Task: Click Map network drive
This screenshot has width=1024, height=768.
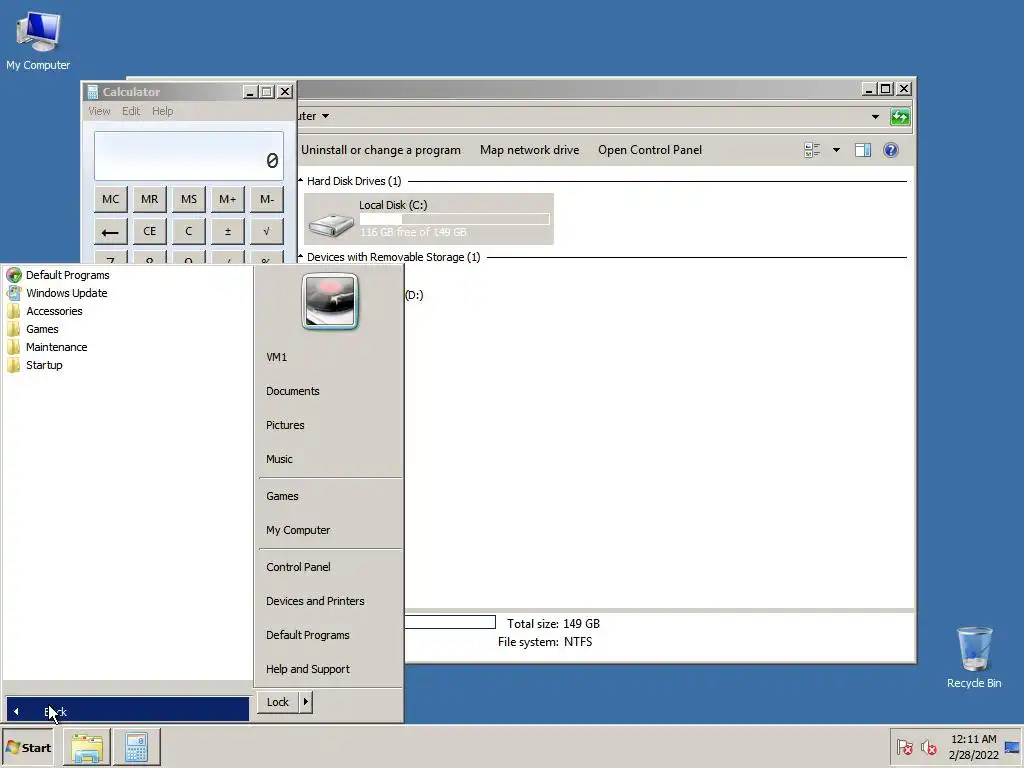Action: click(530, 150)
